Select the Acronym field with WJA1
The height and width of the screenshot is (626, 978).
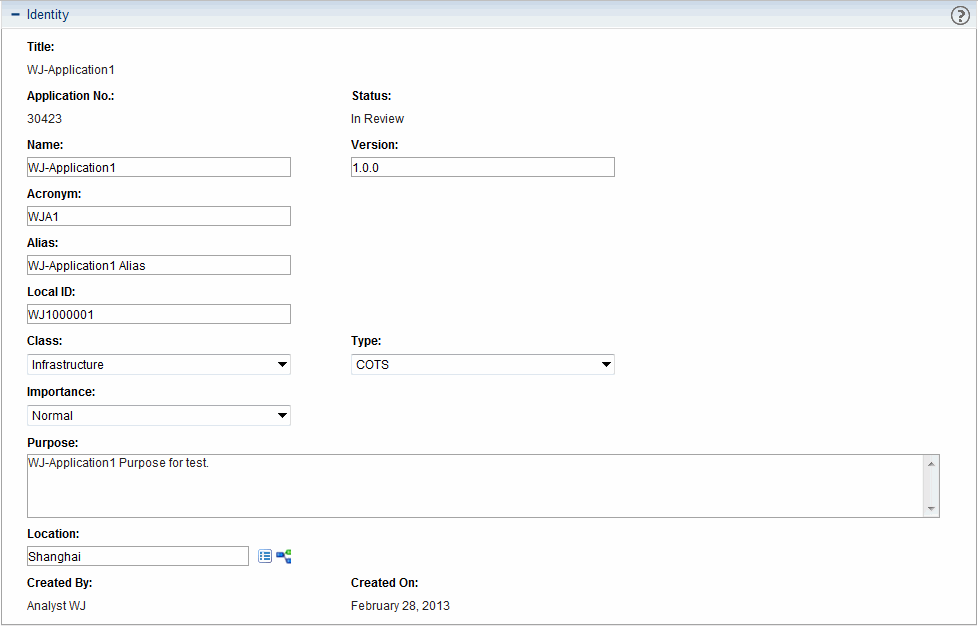point(159,217)
